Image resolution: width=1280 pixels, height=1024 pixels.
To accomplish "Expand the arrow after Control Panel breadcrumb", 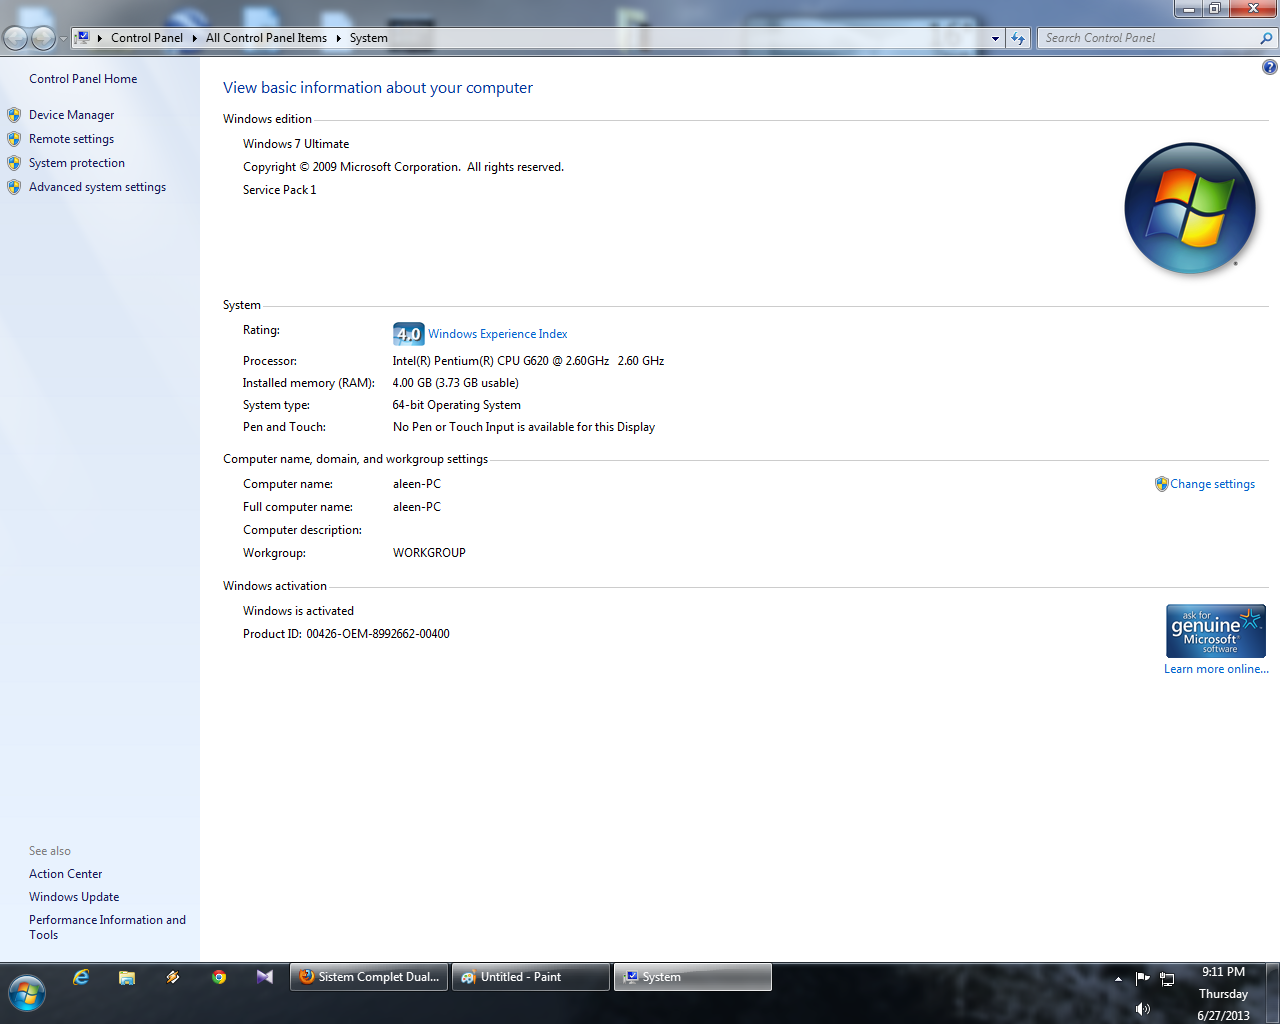I will pos(194,38).
